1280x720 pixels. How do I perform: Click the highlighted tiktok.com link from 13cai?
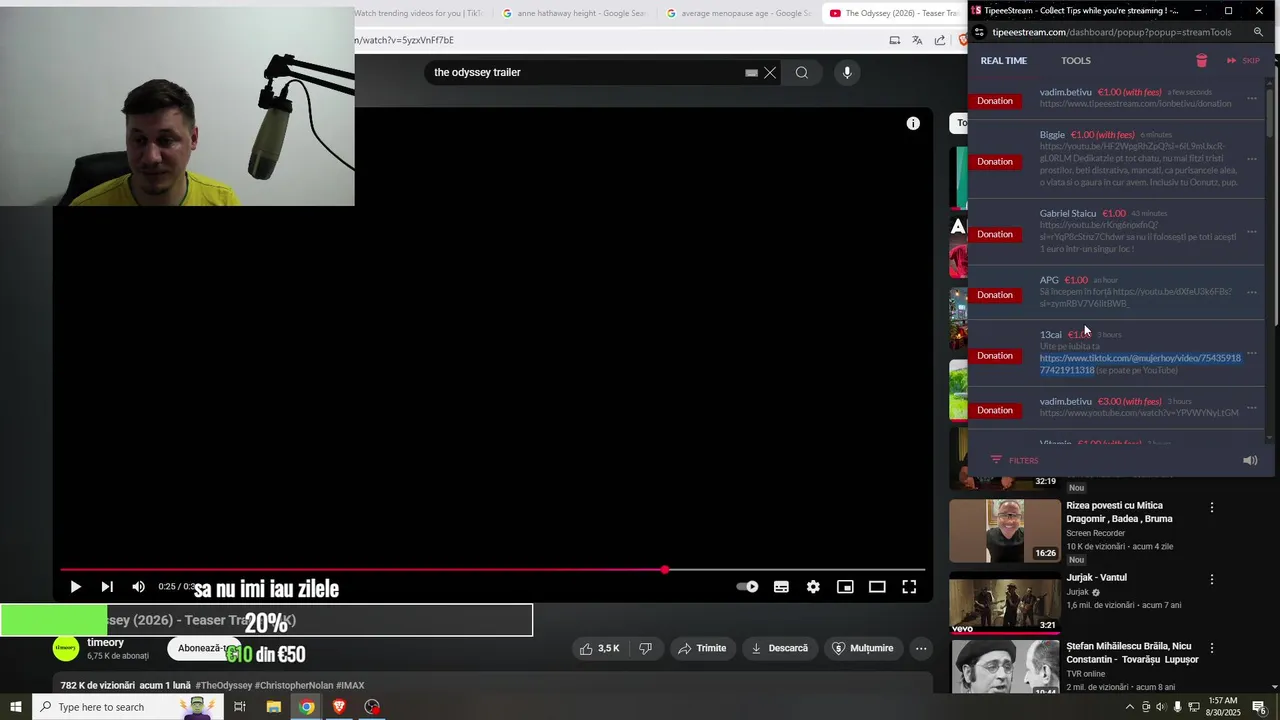tap(1140, 364)
